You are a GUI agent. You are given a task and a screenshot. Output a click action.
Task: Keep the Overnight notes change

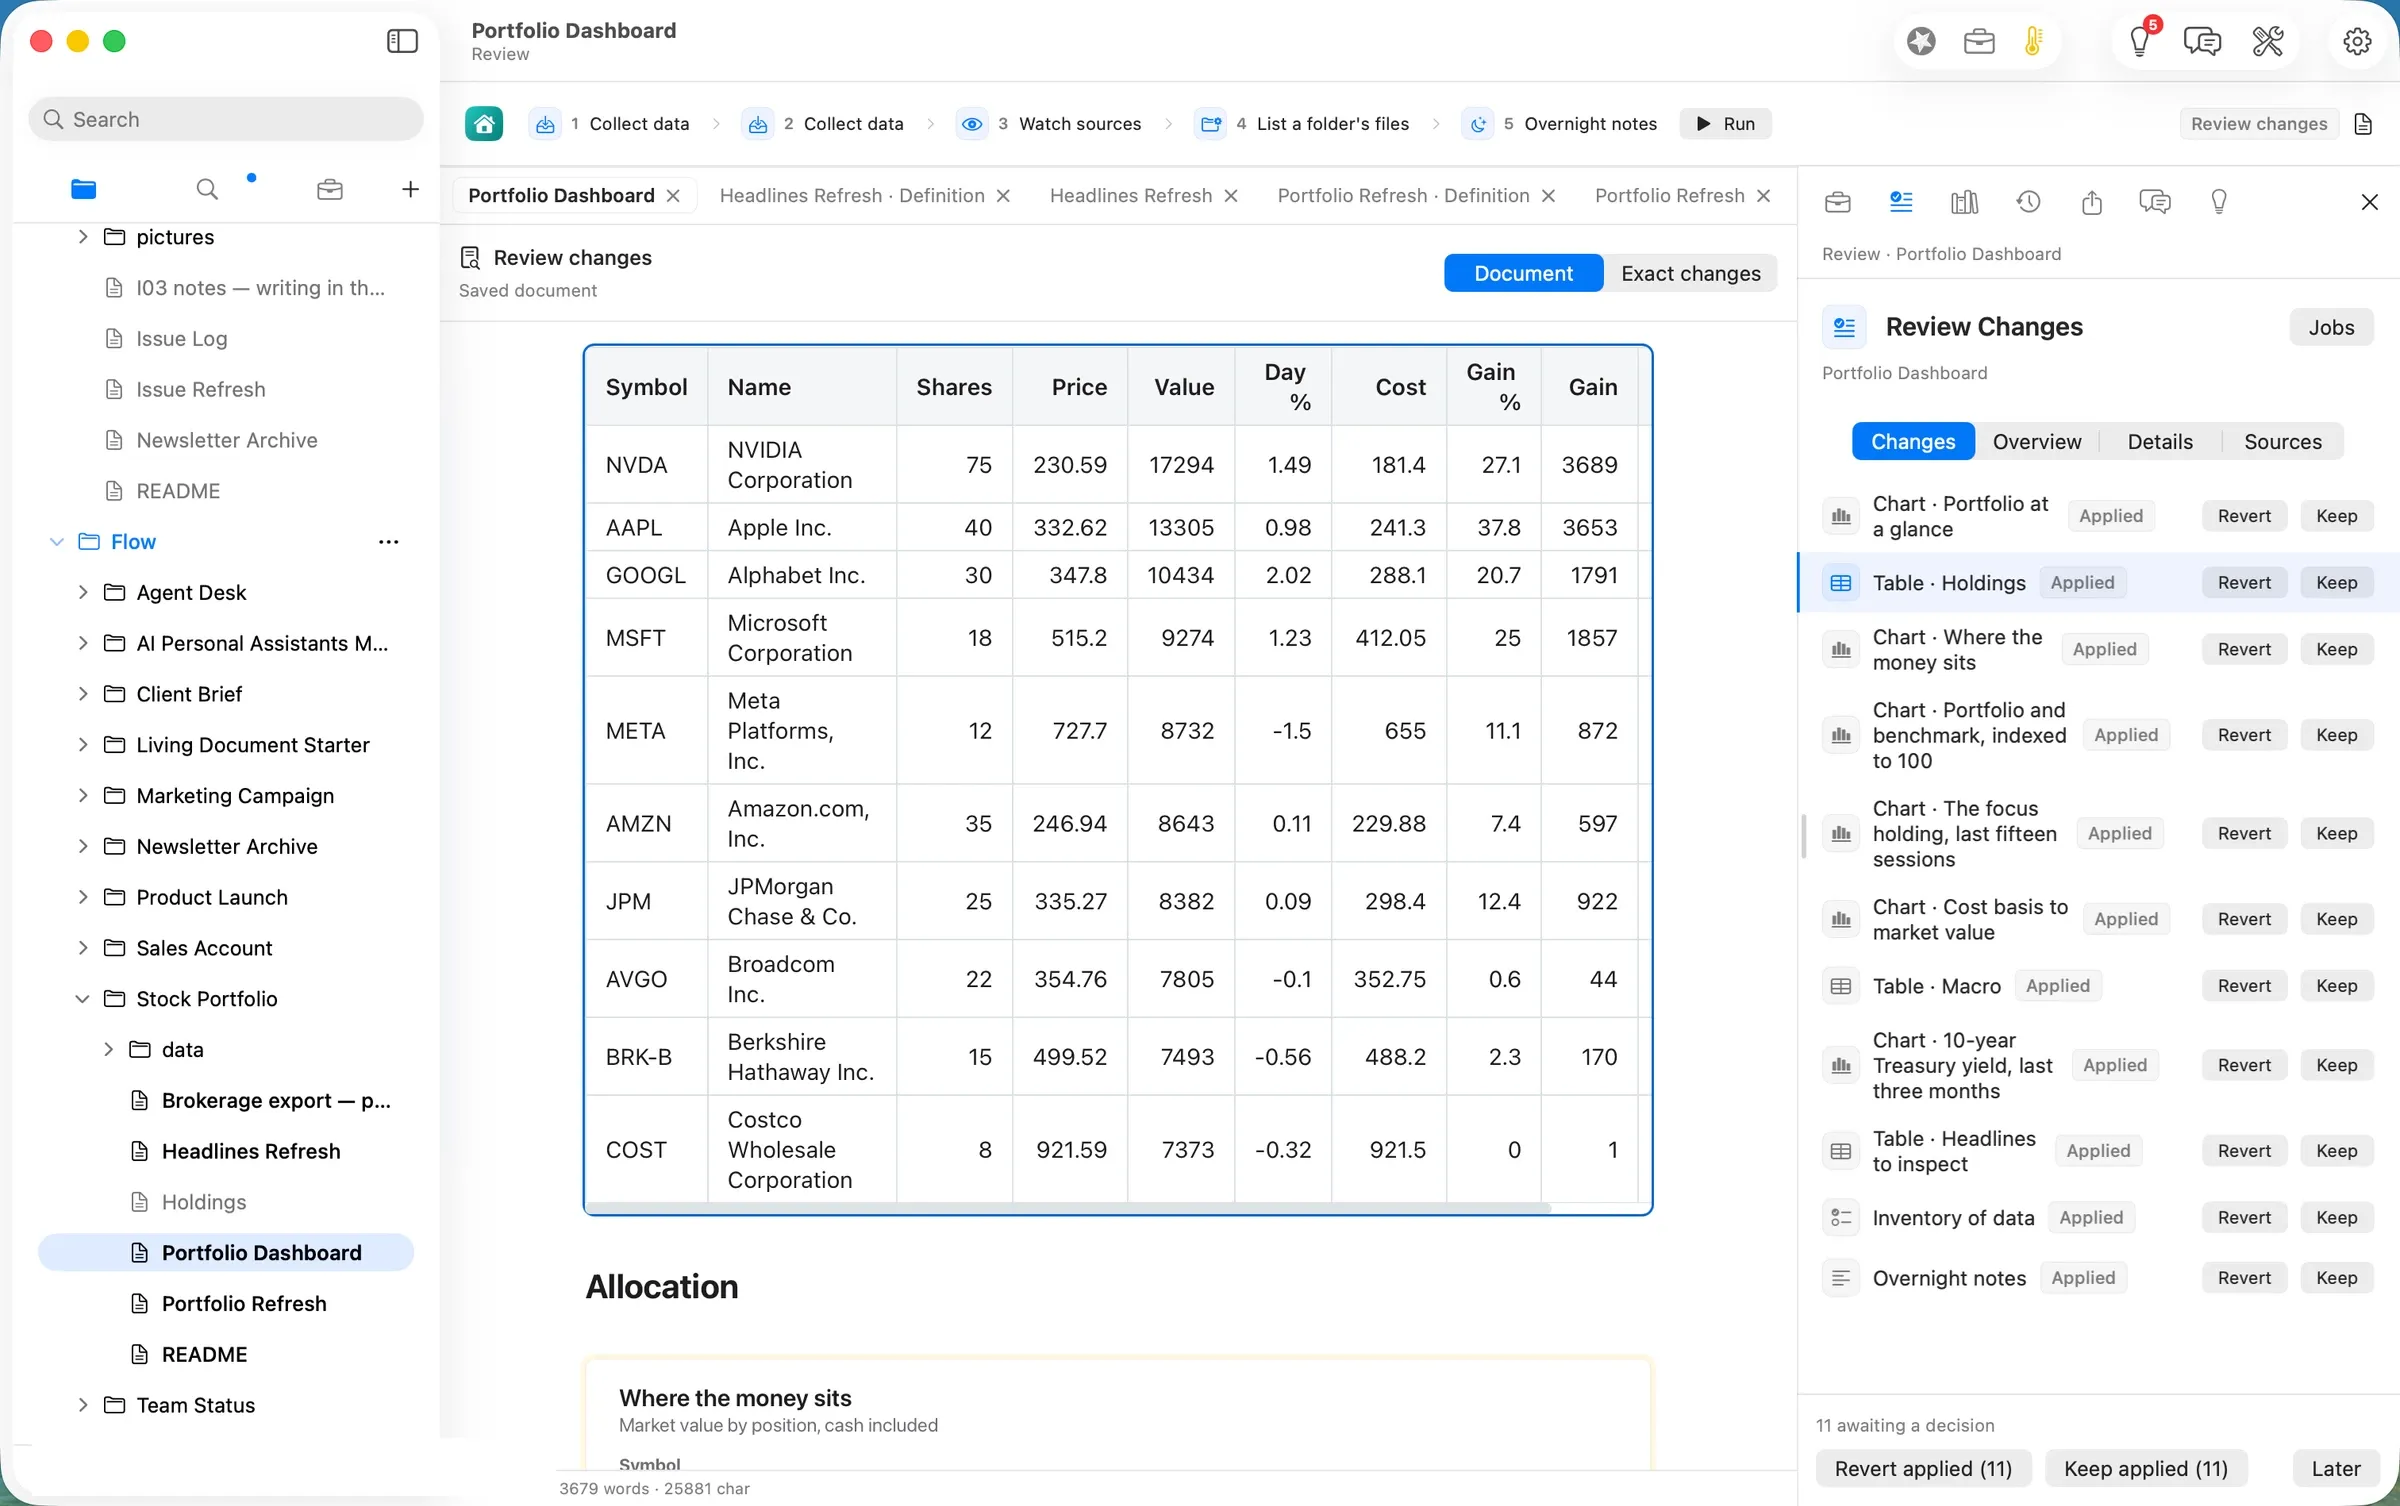[x=2336, y=1278]
